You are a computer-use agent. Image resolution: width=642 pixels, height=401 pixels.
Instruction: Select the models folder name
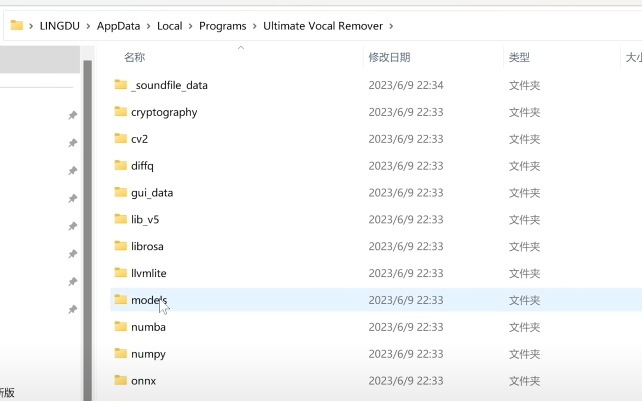pyautogui.click(x=149, y=300)
